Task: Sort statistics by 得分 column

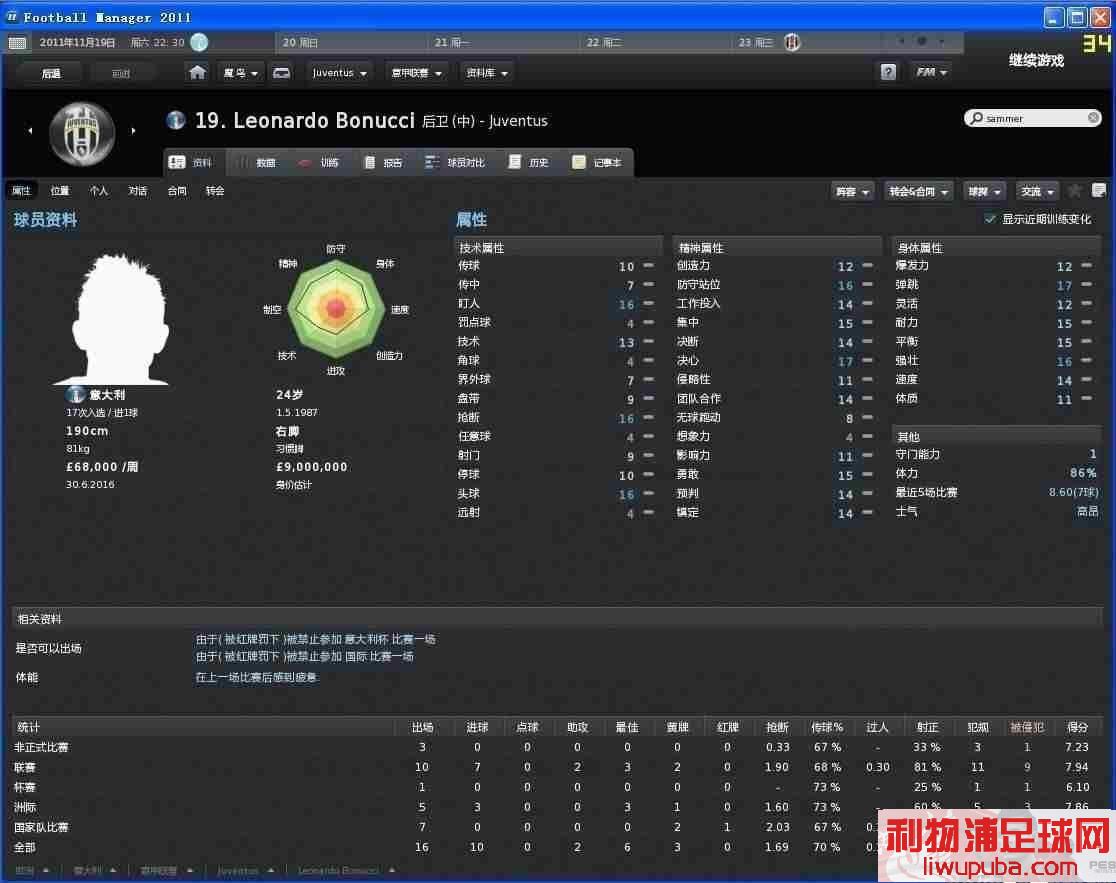Action: click(1078, 726)
